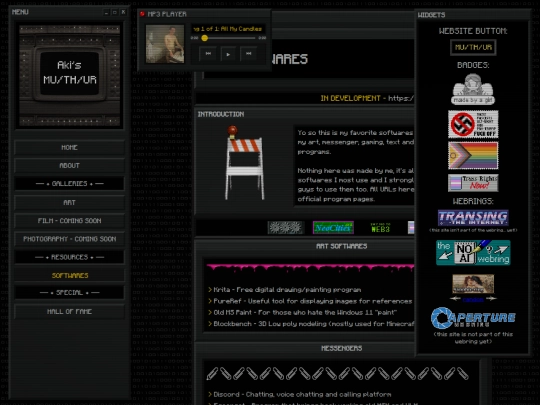The width and height of the screenshot is (540, 405).
Task: Click the WEB3 button badge
Action: click(x=380, y=228)
